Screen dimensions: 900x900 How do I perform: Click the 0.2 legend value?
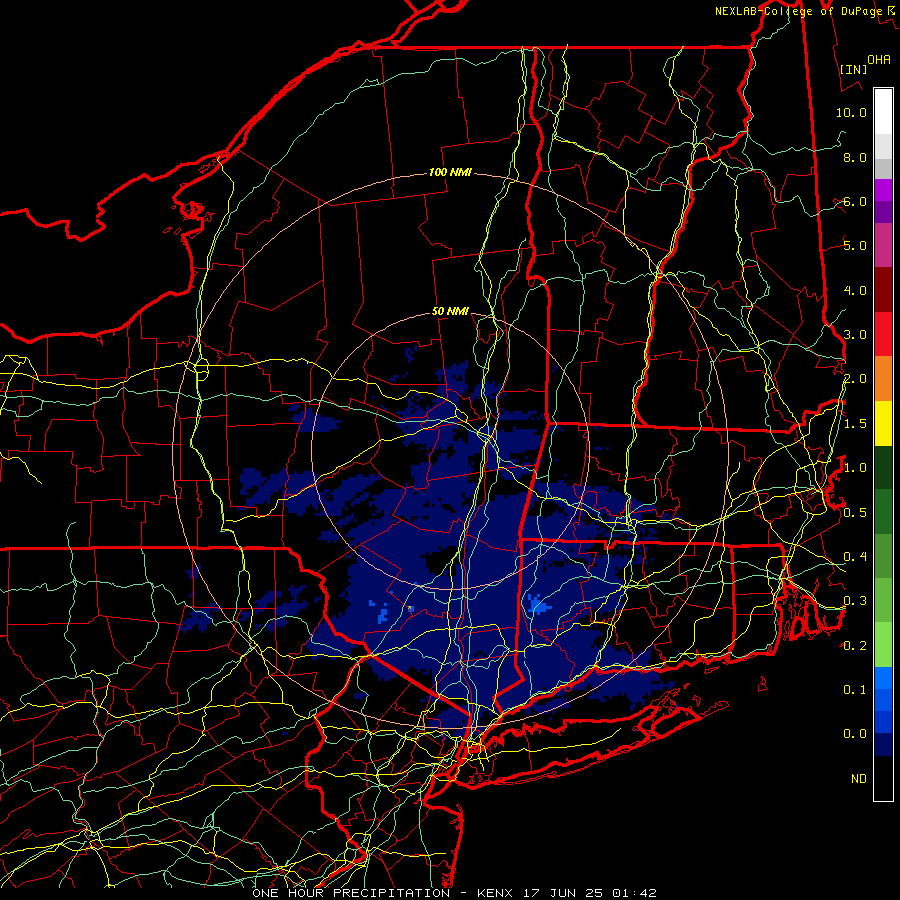click(x=855, y=646)
